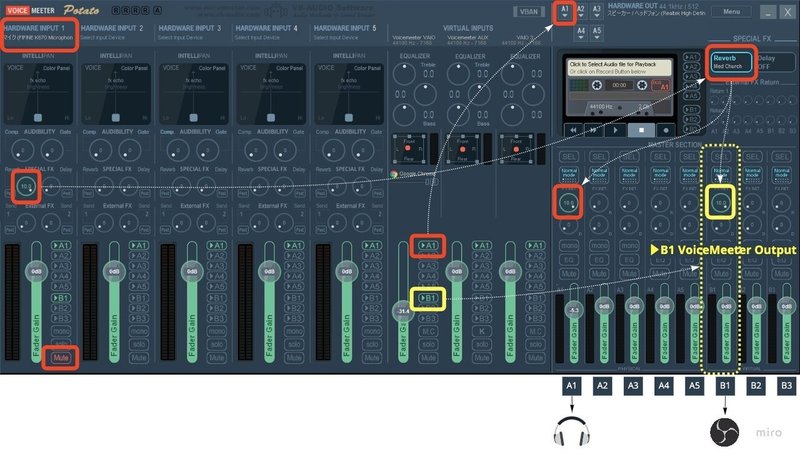Stop the cassette recorder

tap(641, 130)
